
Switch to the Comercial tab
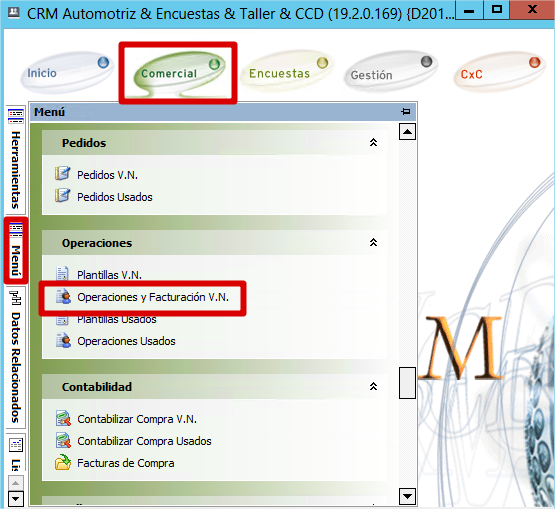pyautogui.click(x=179, y=73)
